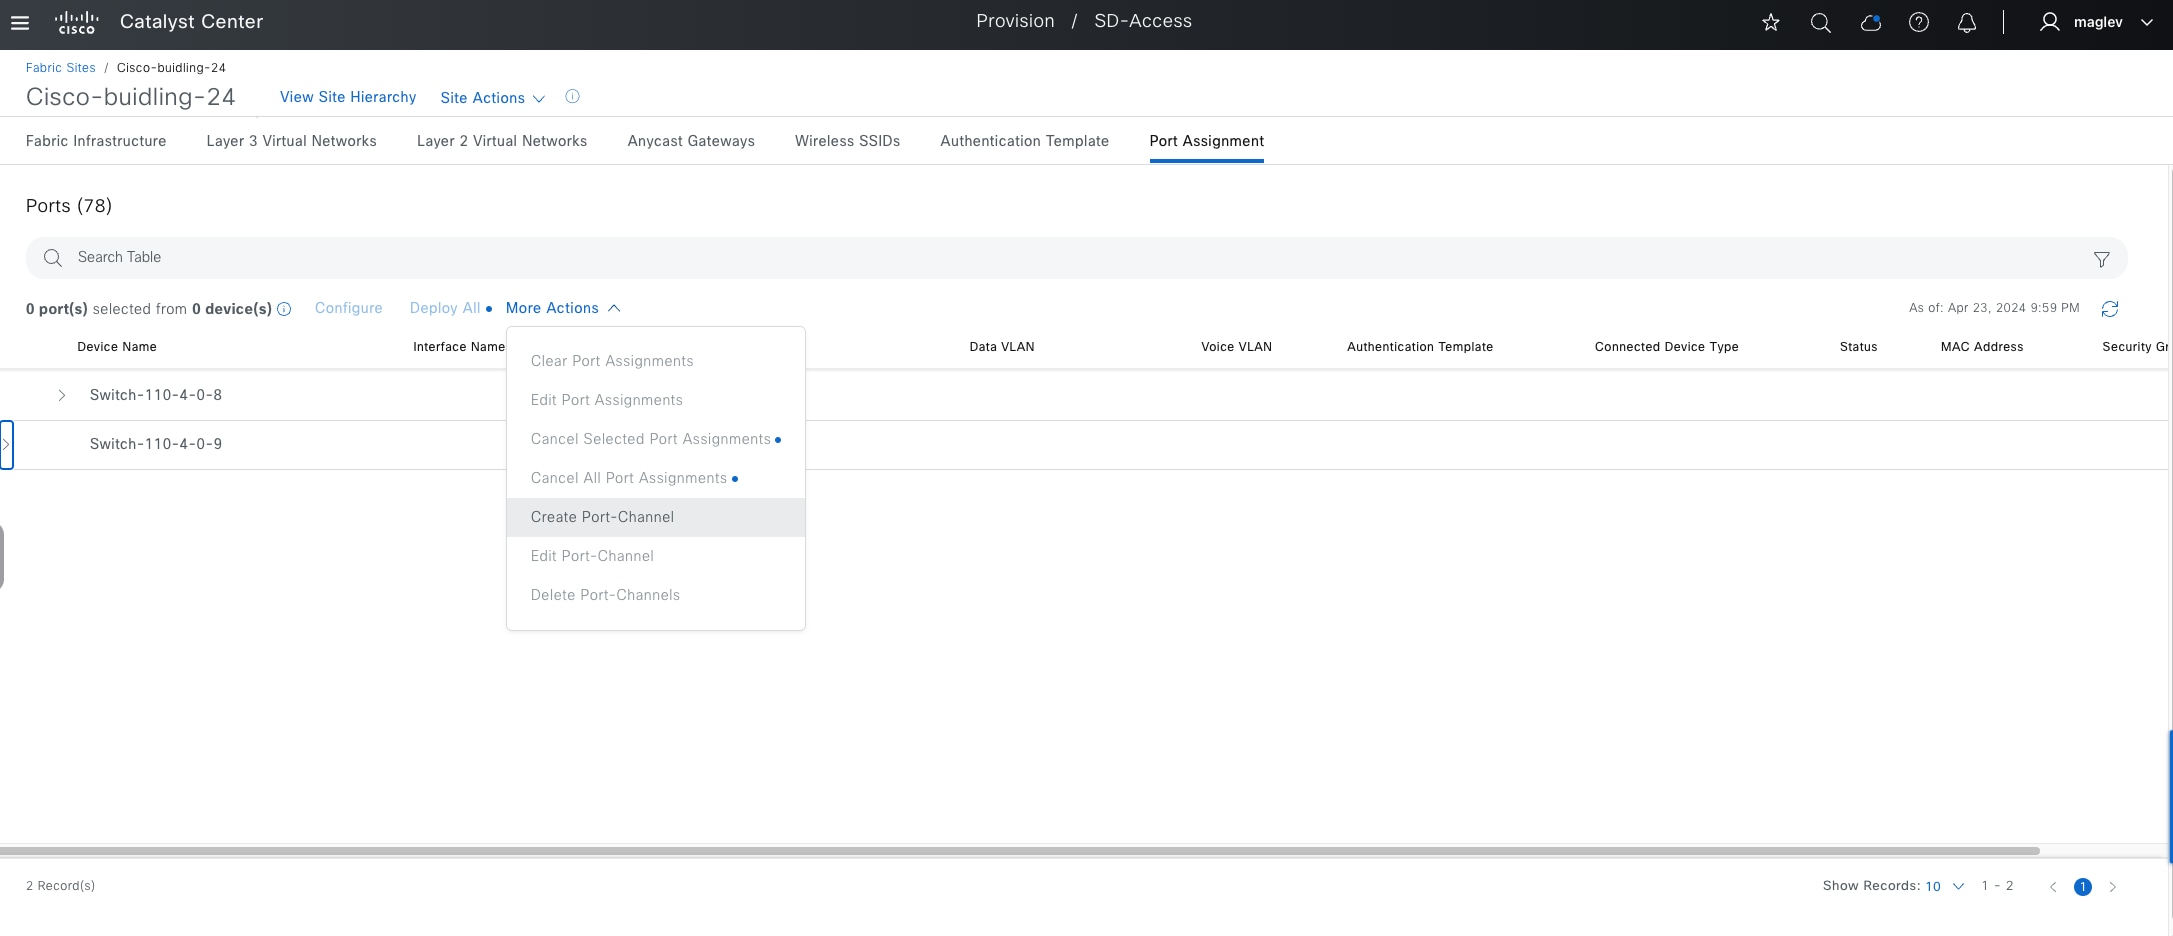Viewport: 2173px width, 936px height.
Task: Click the favorites star icon
Action: pyautogui.click(x=1771, y=22)
